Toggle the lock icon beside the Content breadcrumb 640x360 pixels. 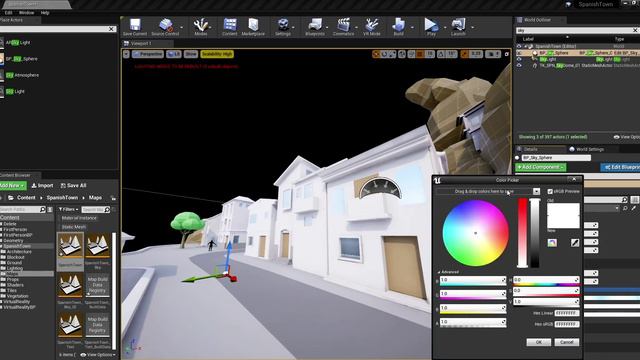click(113, 198)
